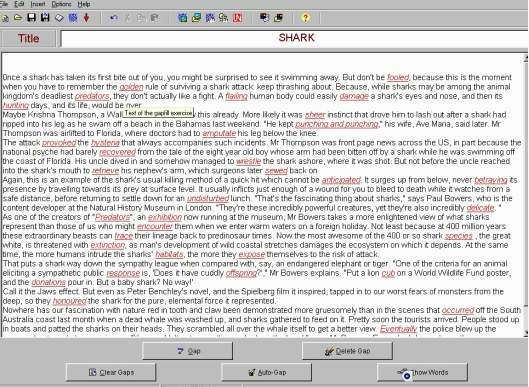Click the yellow question mark help icon

pos(305,18)
